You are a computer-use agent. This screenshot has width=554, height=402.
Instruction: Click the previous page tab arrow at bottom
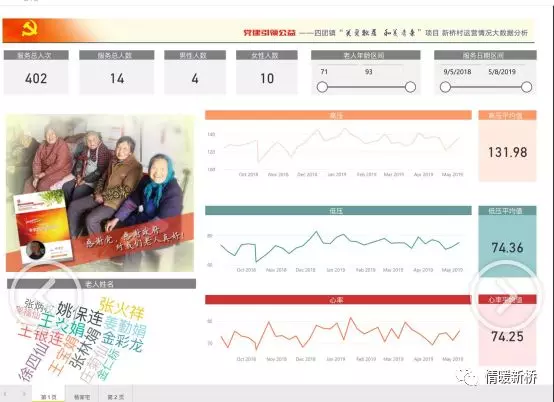point(5,394)
